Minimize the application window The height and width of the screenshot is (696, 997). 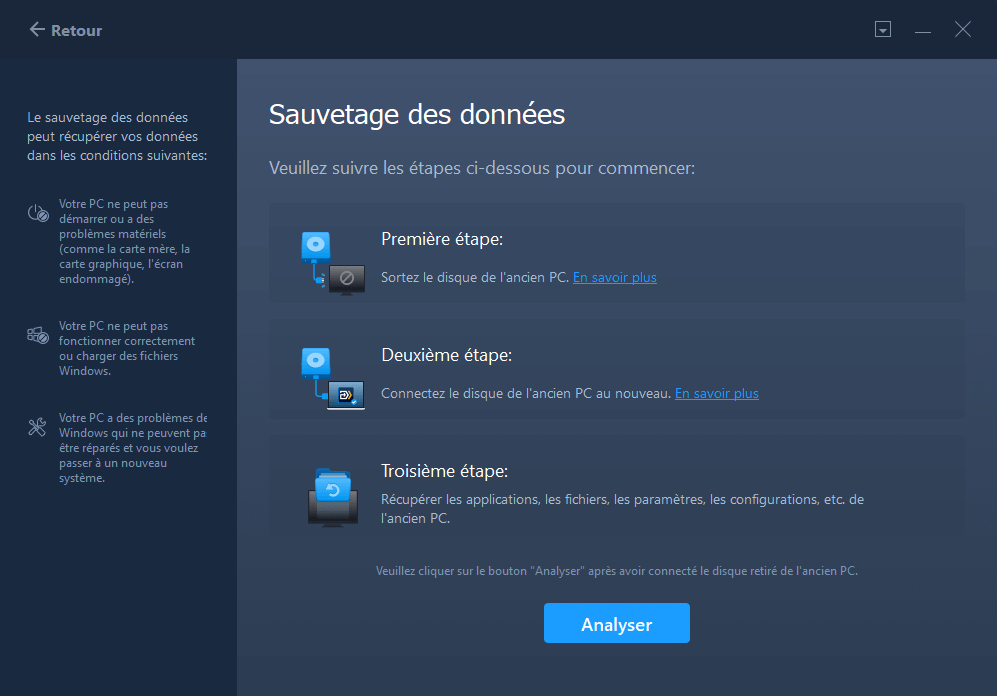922,31
